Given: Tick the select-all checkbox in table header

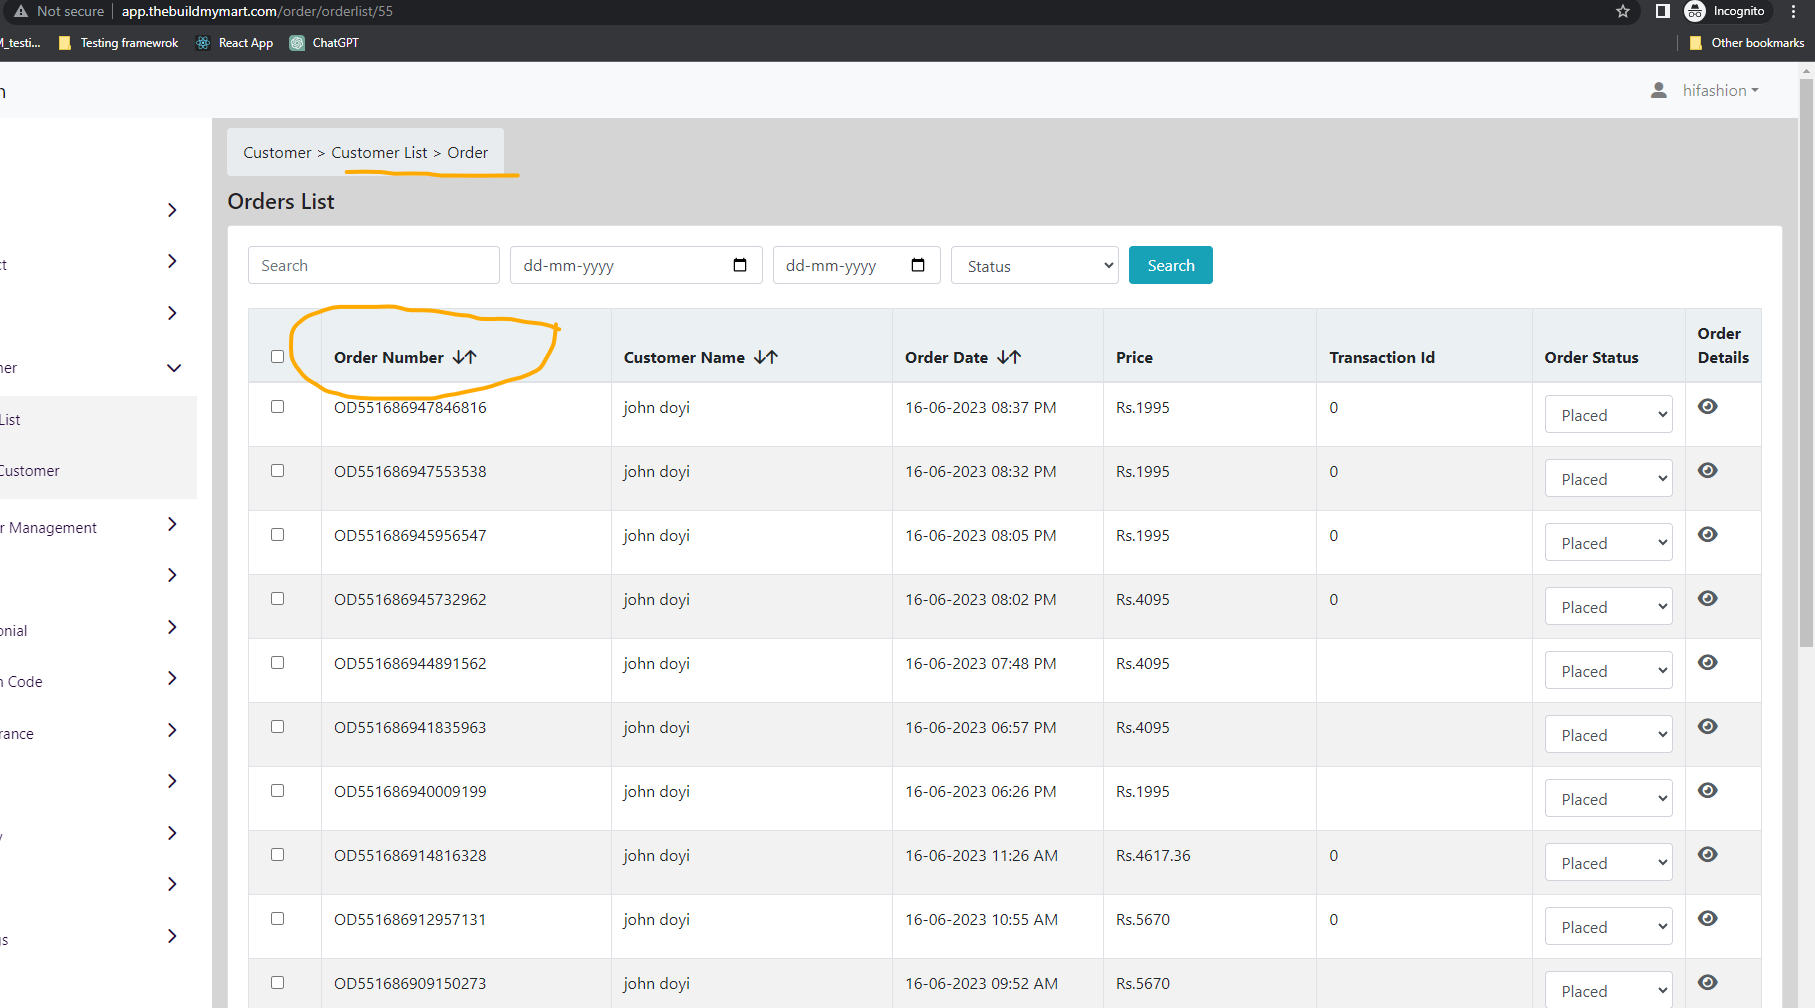Looking at the screenshot, I should point(278,357).
